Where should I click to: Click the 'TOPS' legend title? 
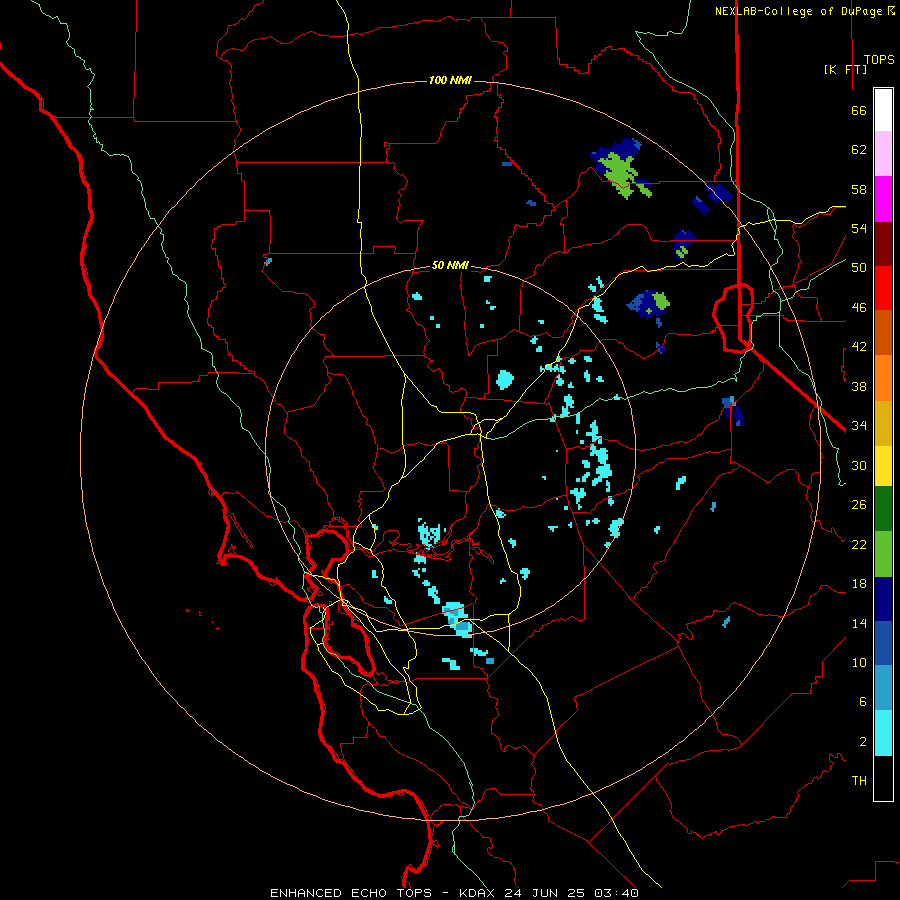(879, 59)
